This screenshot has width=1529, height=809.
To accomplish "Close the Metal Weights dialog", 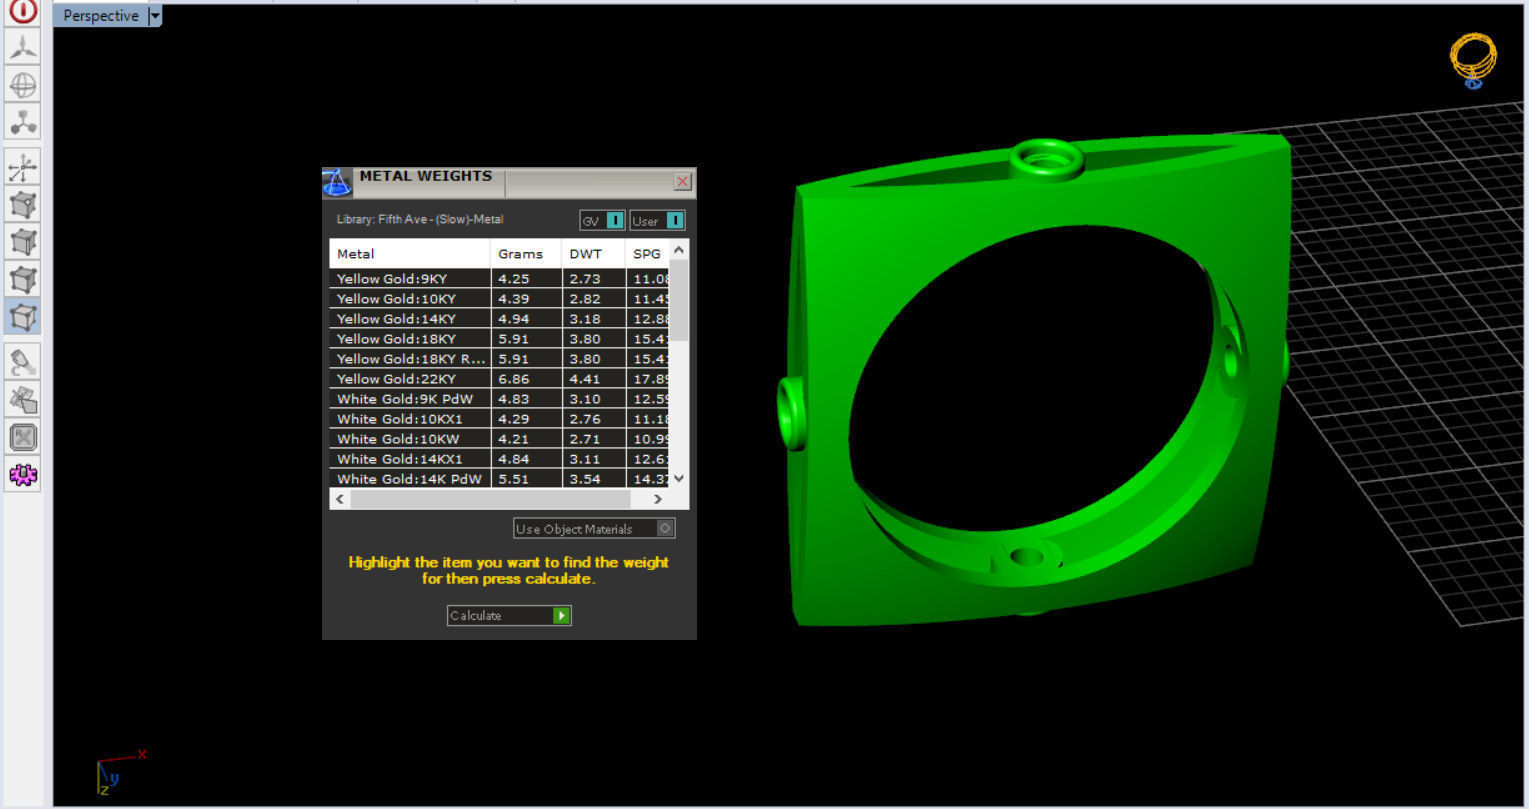I will click(x=683, y=181).
